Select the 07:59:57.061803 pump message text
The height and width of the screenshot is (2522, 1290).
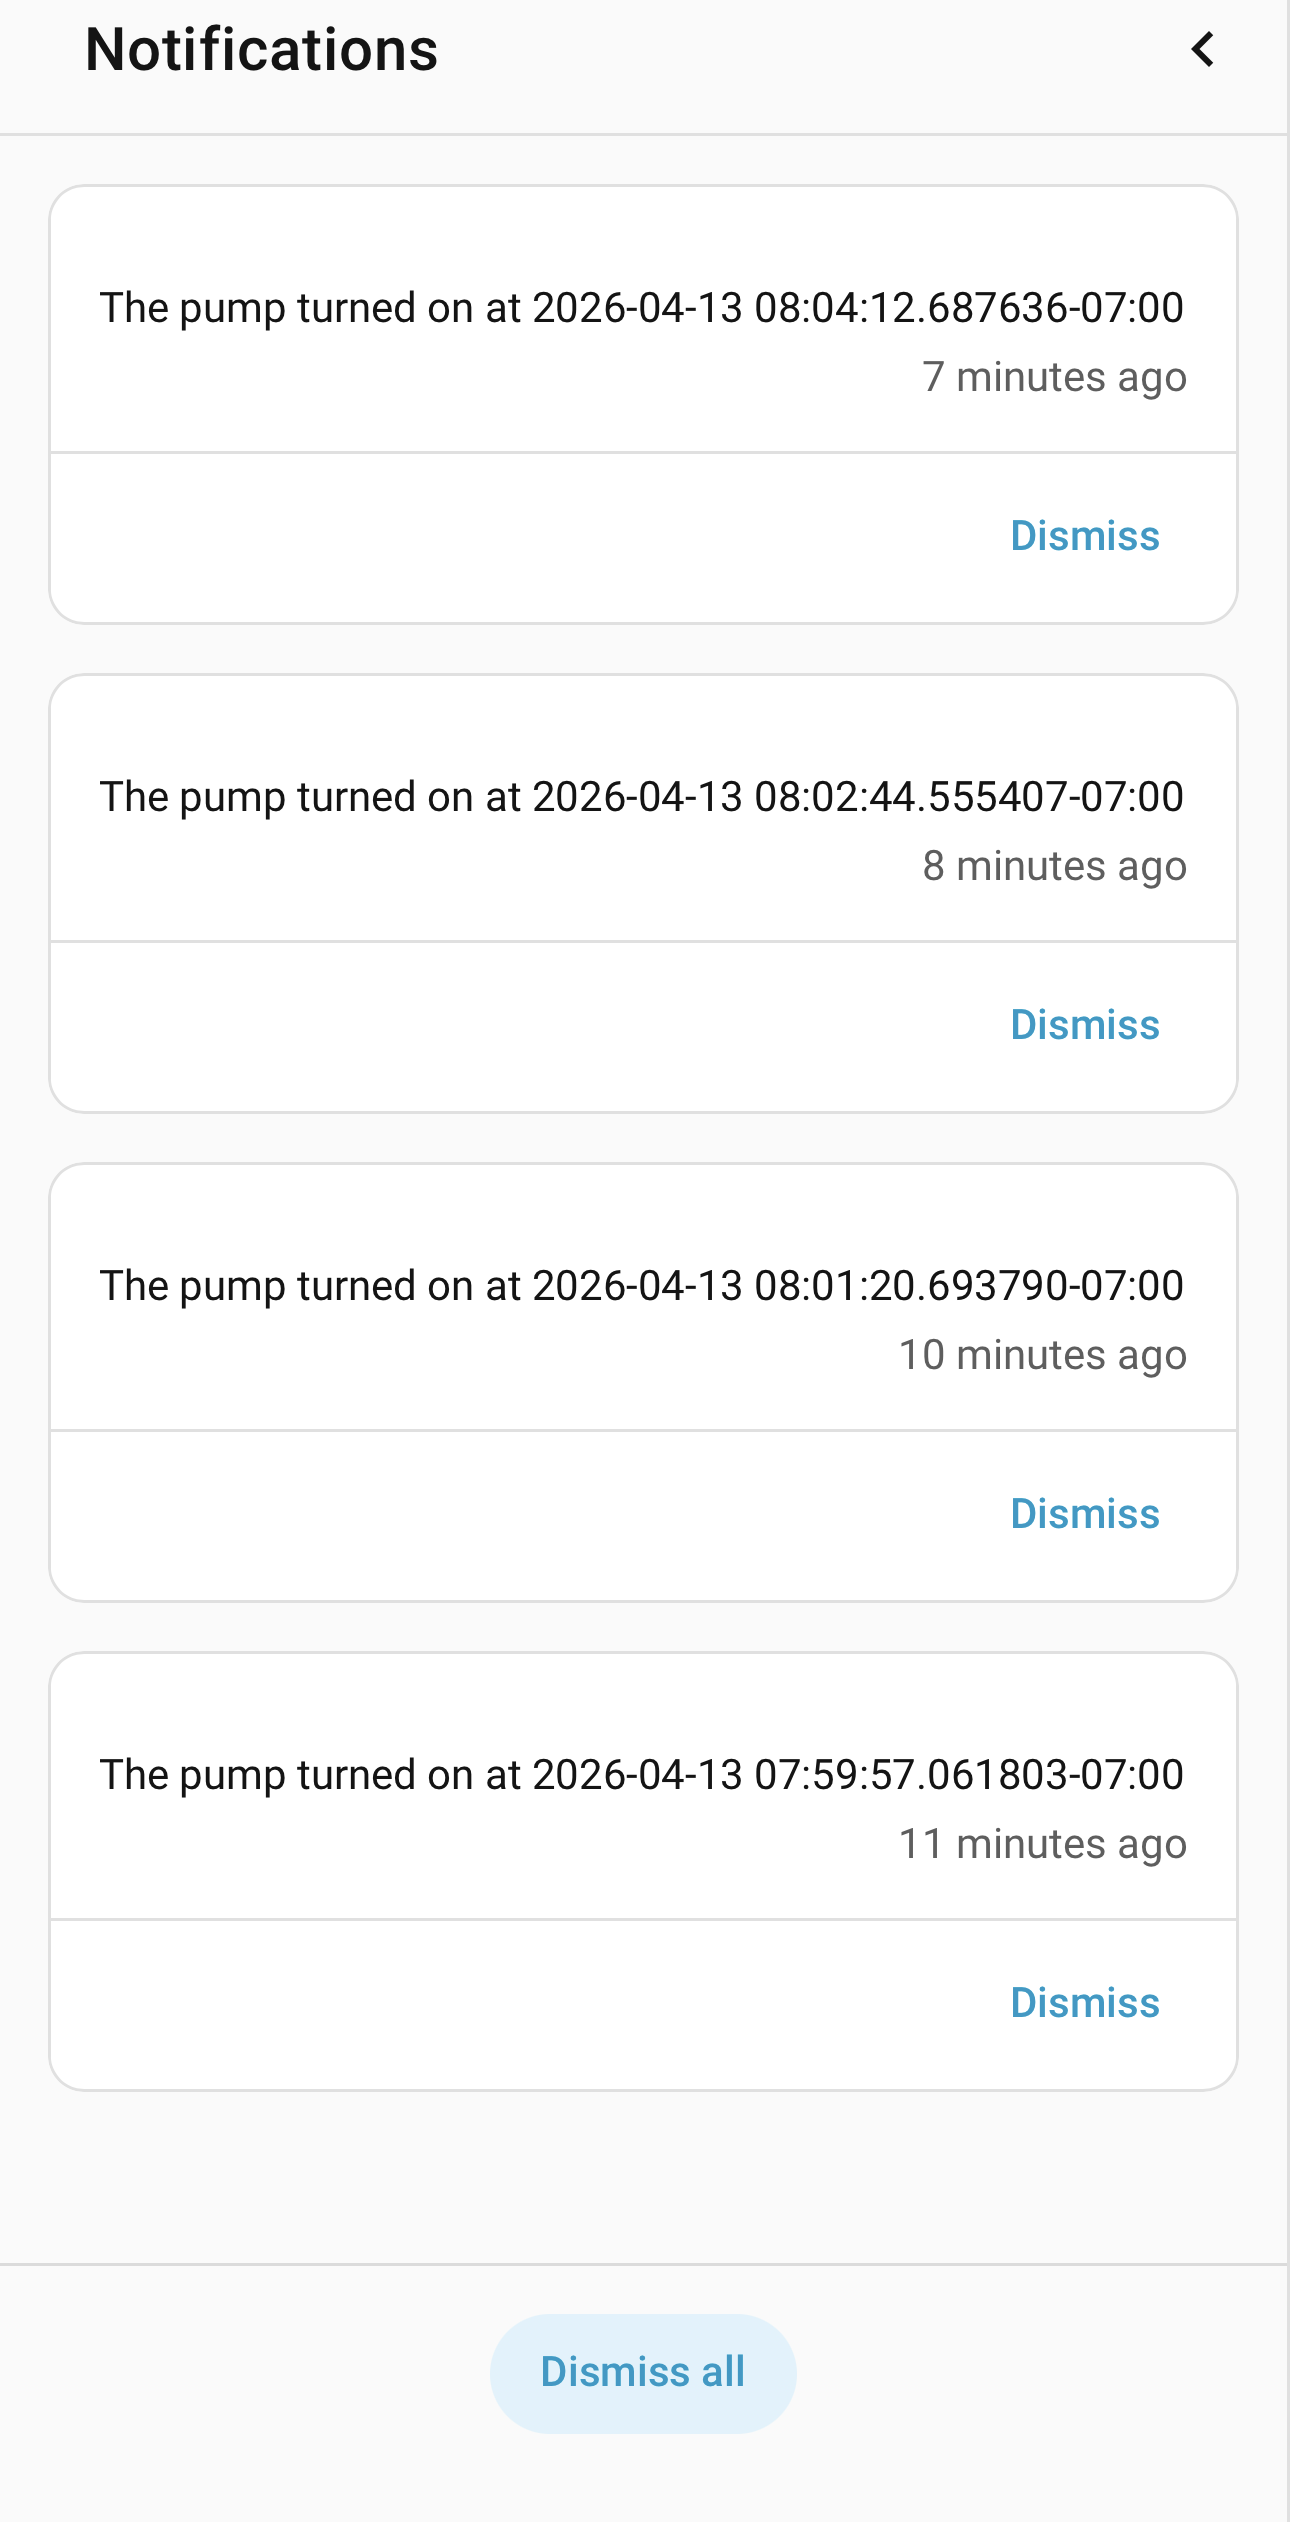click(x=642, y=1775)
